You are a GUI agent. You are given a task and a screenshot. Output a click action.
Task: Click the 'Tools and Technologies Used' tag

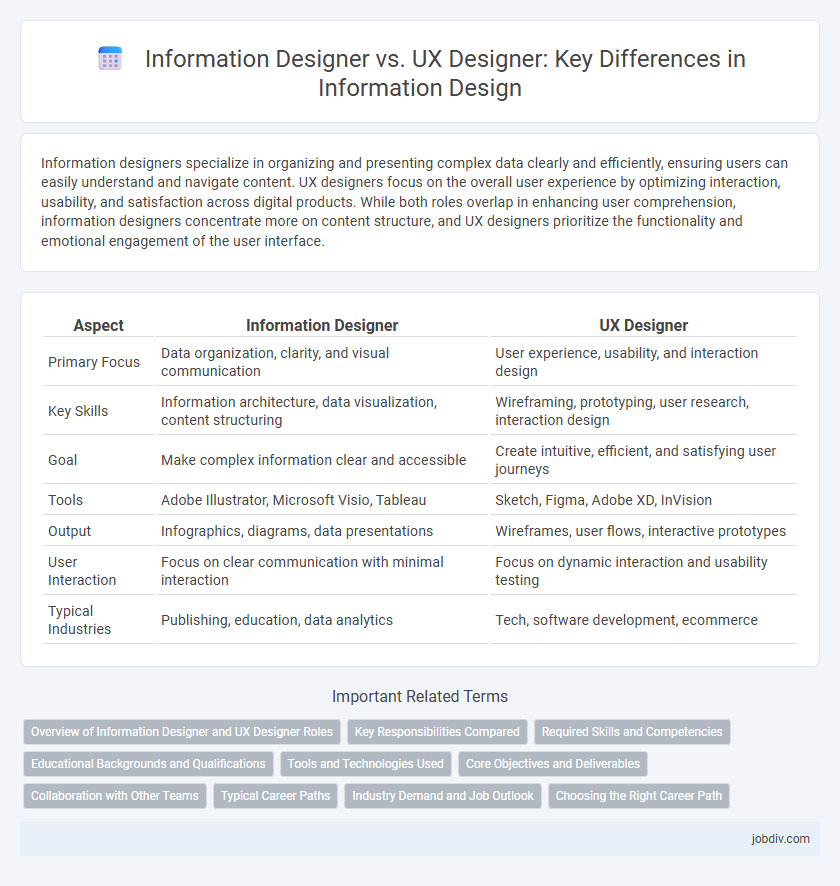click(365, 764)
